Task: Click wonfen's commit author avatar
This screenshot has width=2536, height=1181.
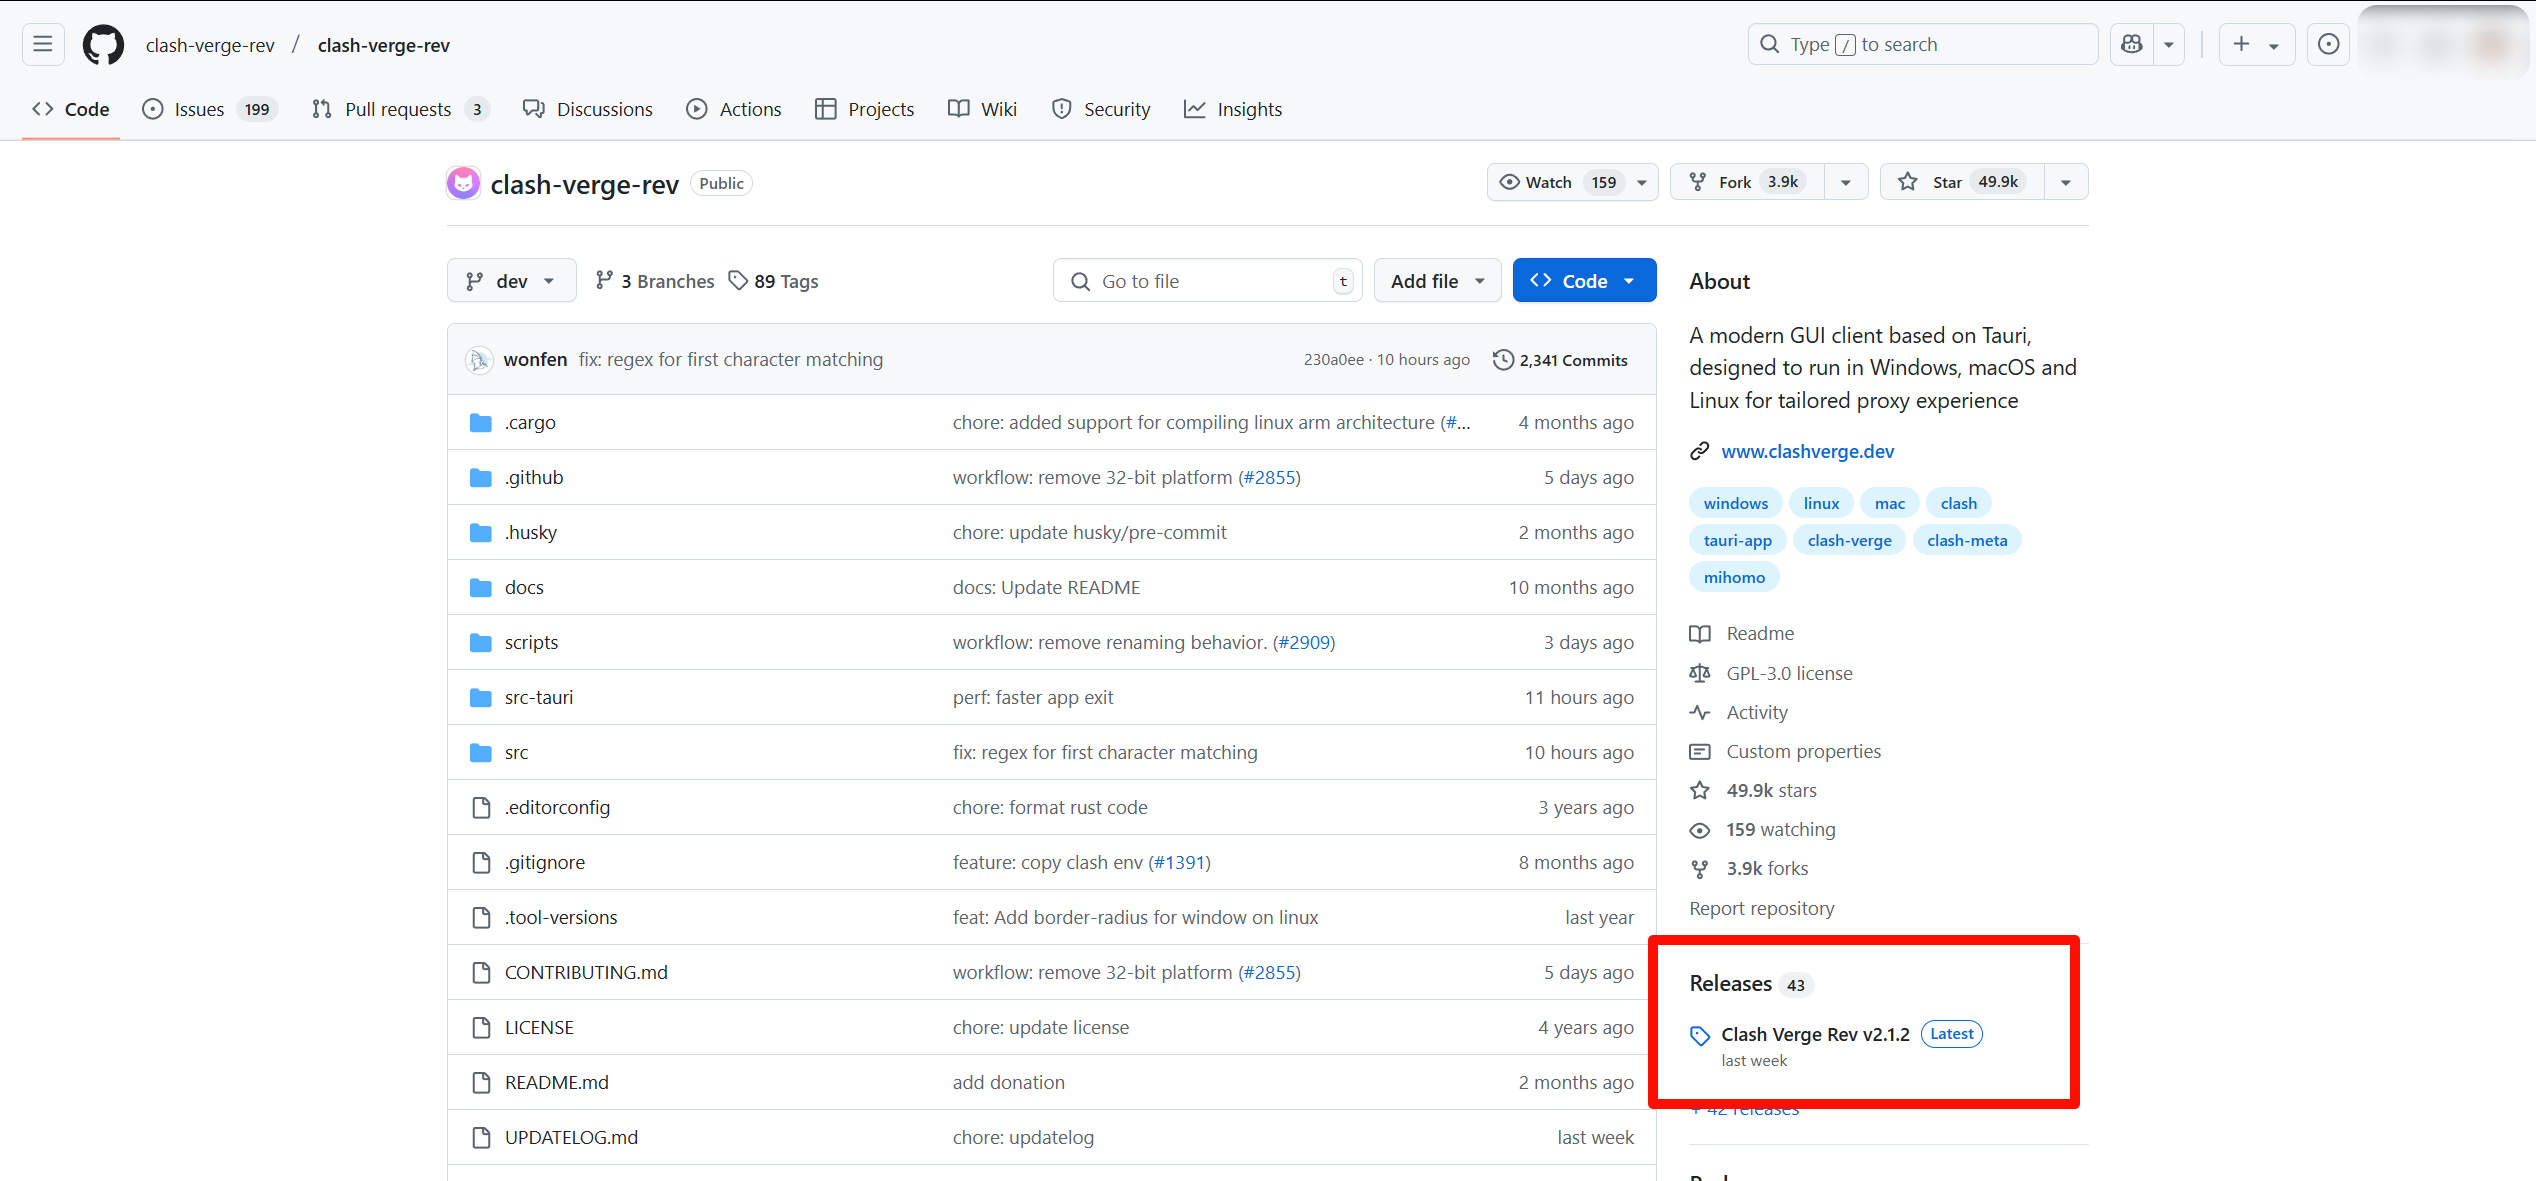Action: [x=479, y=360]
